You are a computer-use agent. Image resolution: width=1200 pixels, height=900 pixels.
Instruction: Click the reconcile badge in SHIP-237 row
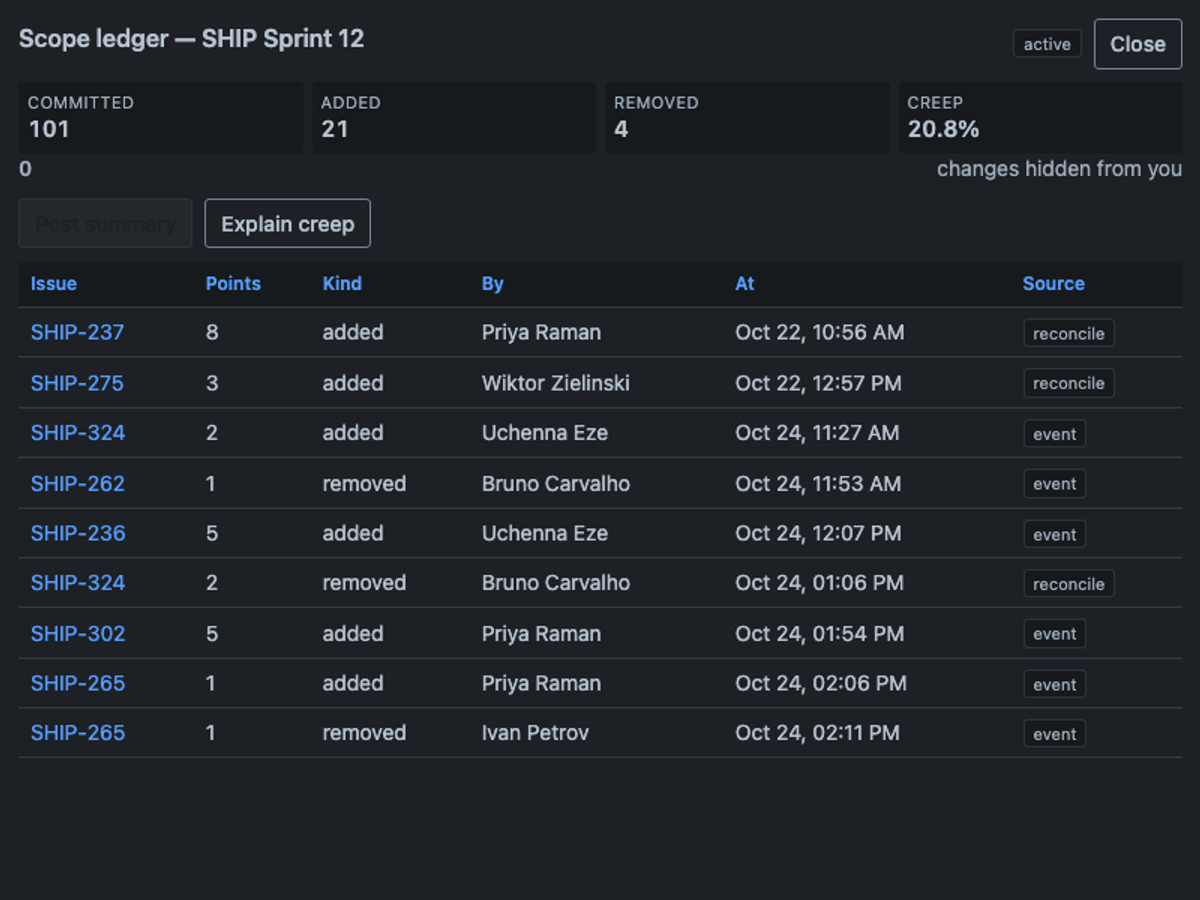pyautogui.click(x=1068, y=333)
